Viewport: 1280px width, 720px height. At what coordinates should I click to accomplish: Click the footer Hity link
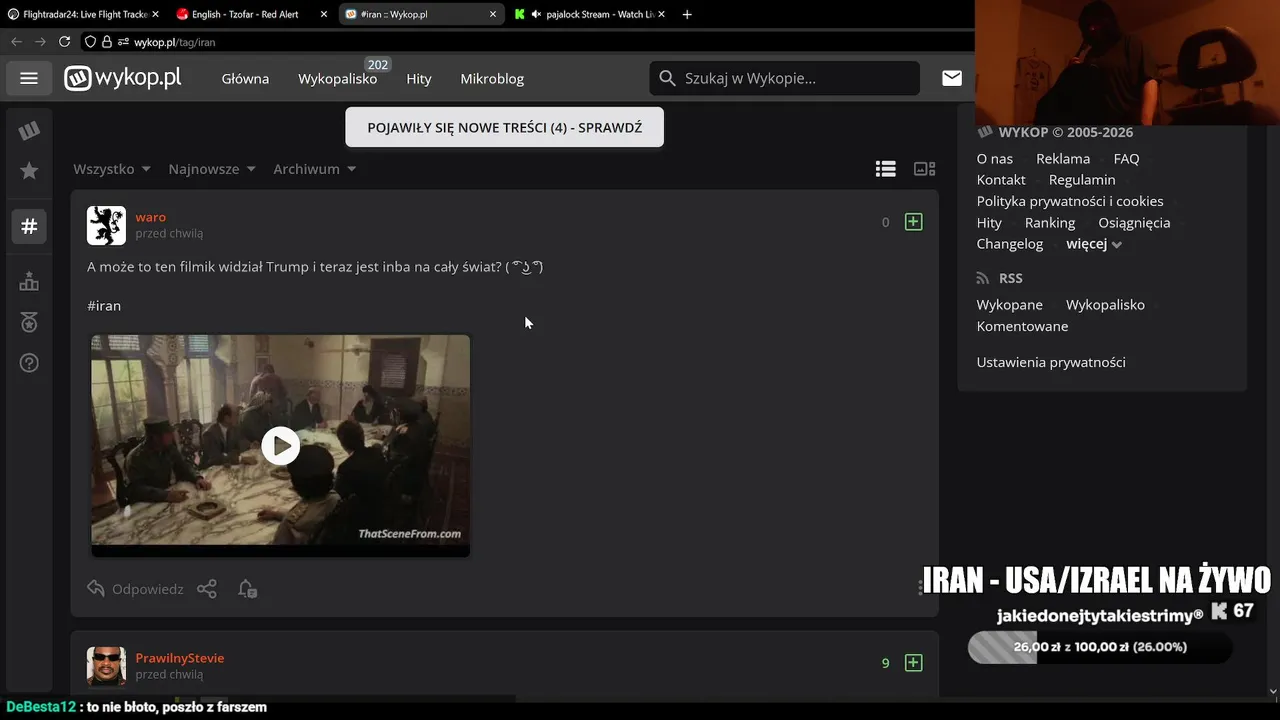click(989, 223)
